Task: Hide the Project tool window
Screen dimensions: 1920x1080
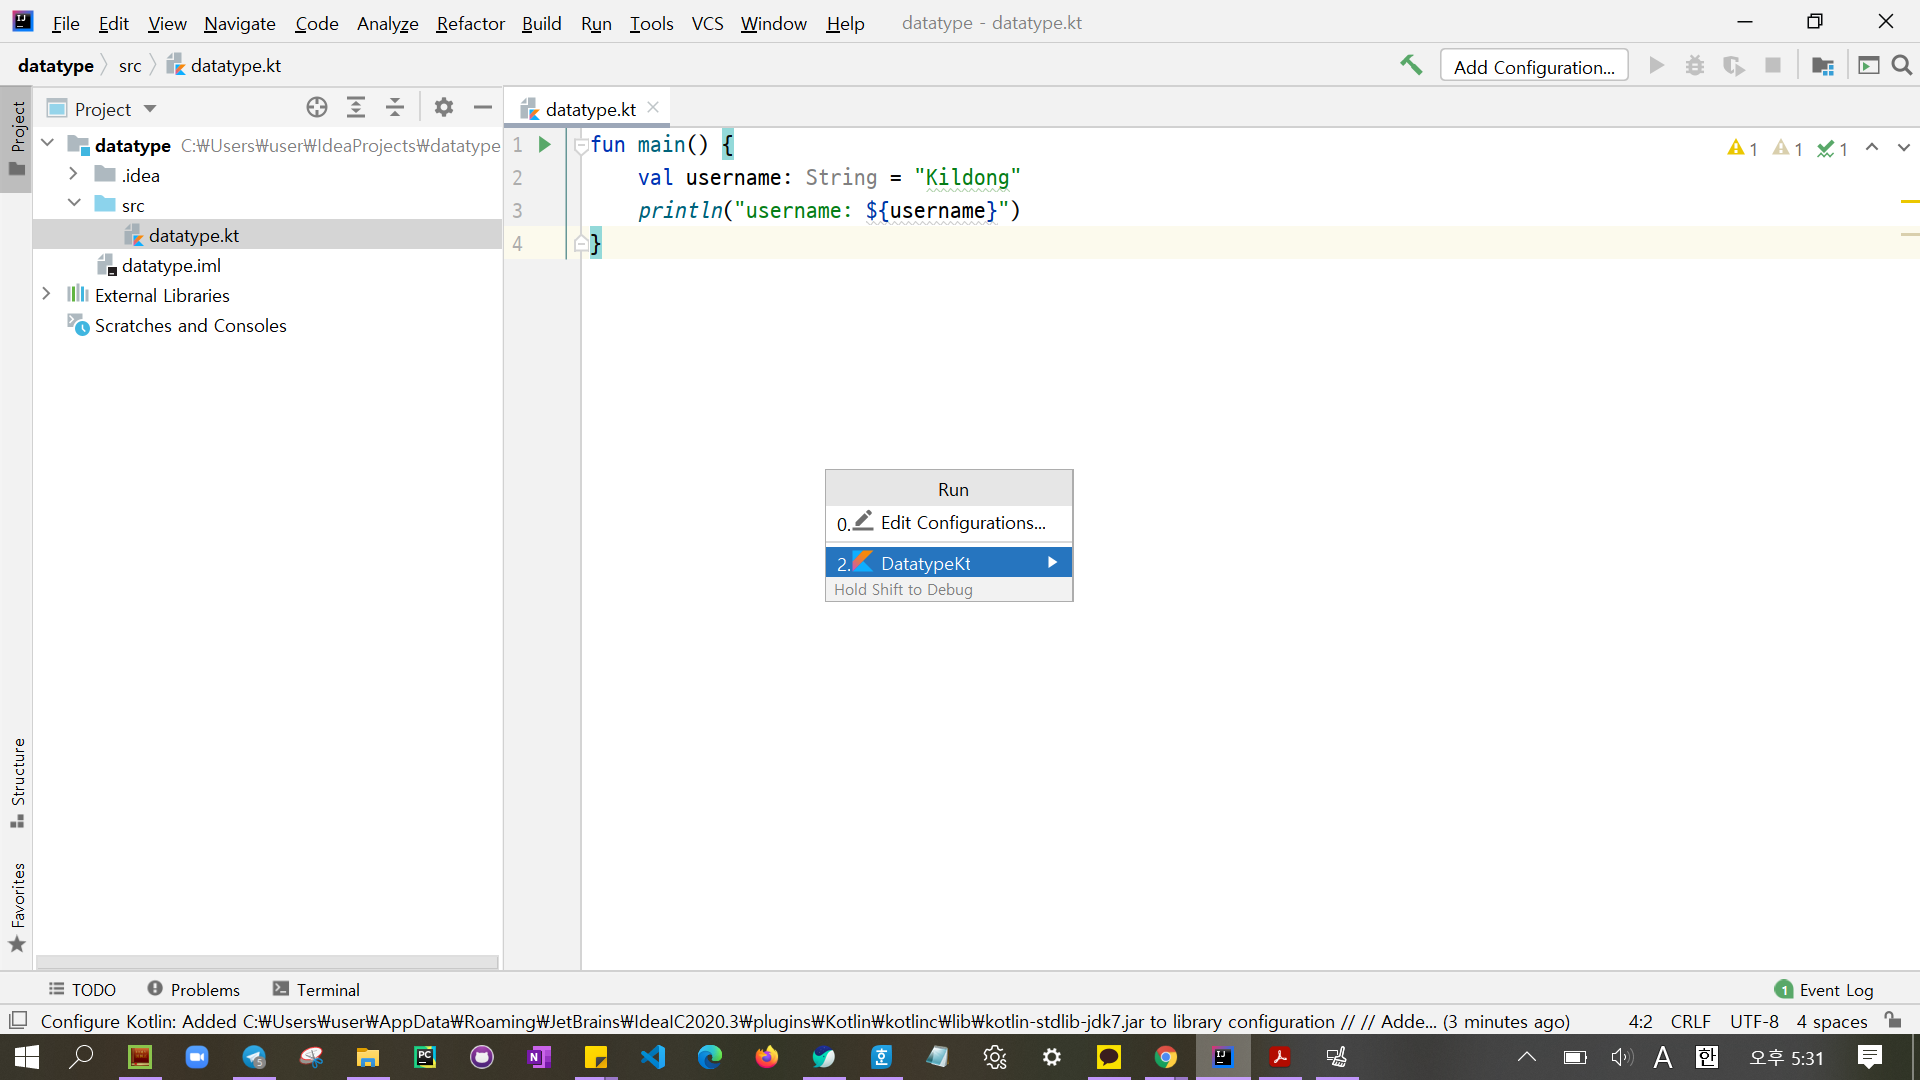Action: point(483,108)
